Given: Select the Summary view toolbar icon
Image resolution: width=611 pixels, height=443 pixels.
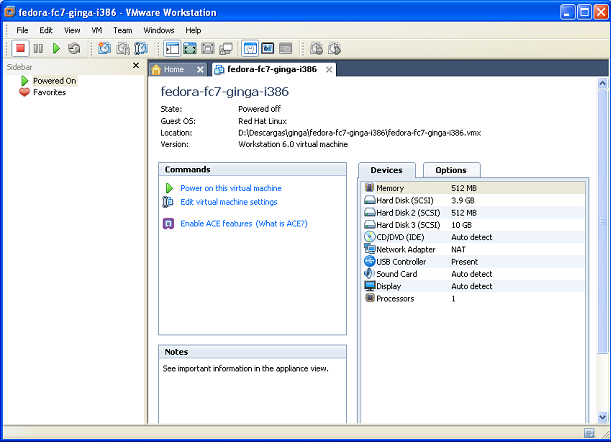Looking at the screenshot, I should pyautogui.click(x=250, y=49).
